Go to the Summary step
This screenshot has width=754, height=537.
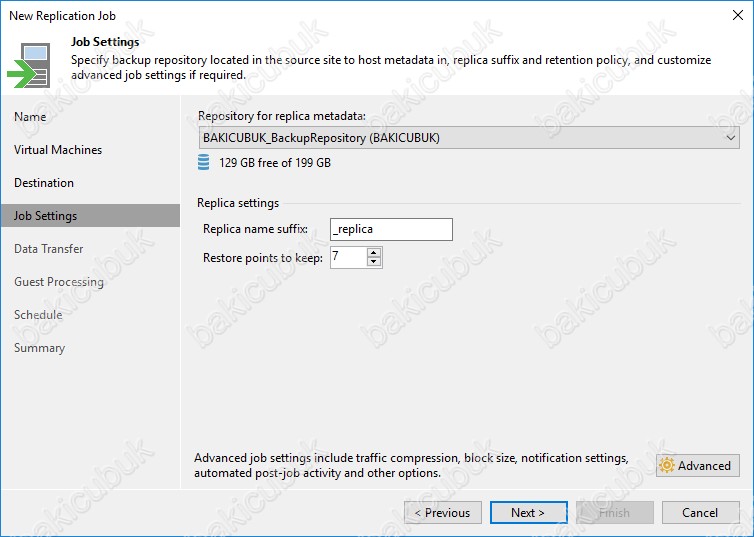click(x=39, y=348)
